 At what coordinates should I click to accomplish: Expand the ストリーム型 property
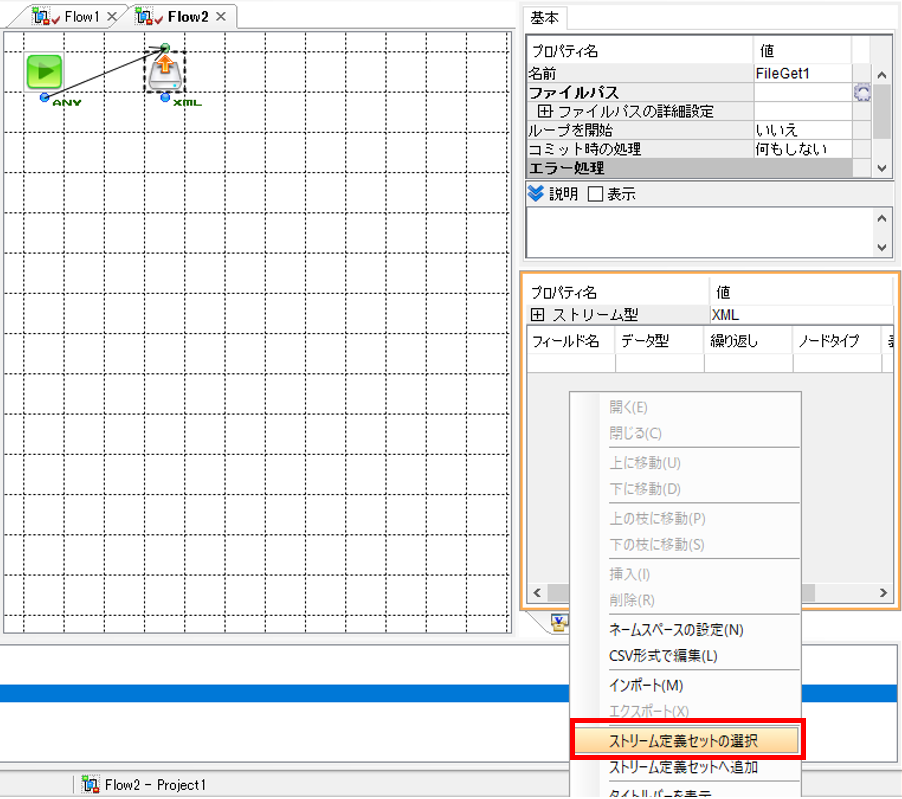coord(537,315)
